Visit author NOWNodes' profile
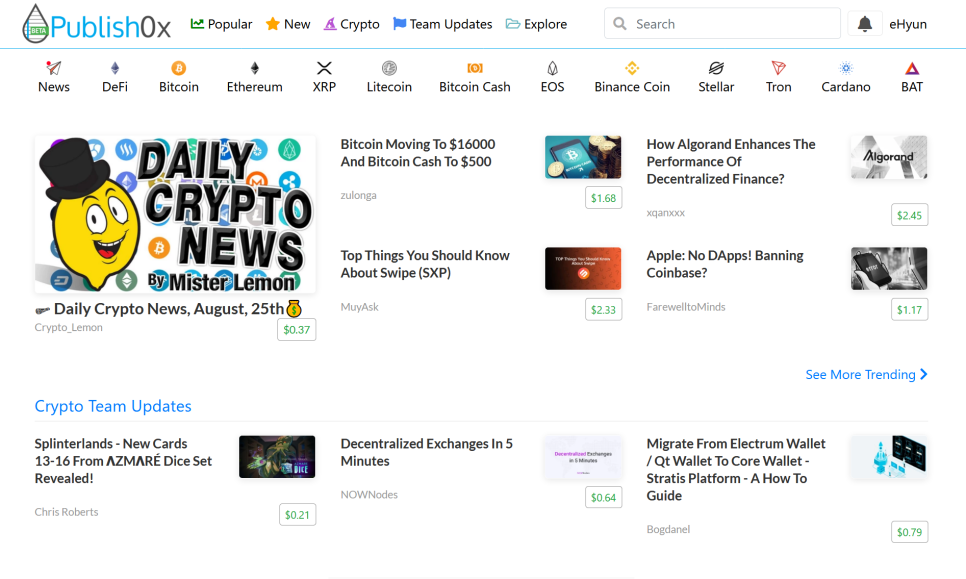The image size is (966, 579). 369,495
